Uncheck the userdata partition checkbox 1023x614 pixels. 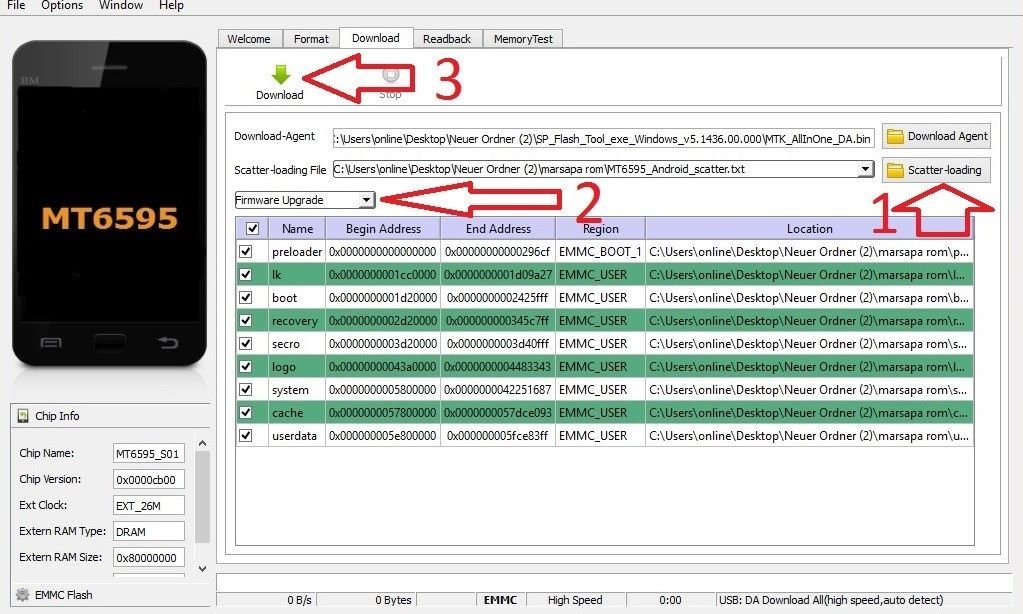point(246,435)
